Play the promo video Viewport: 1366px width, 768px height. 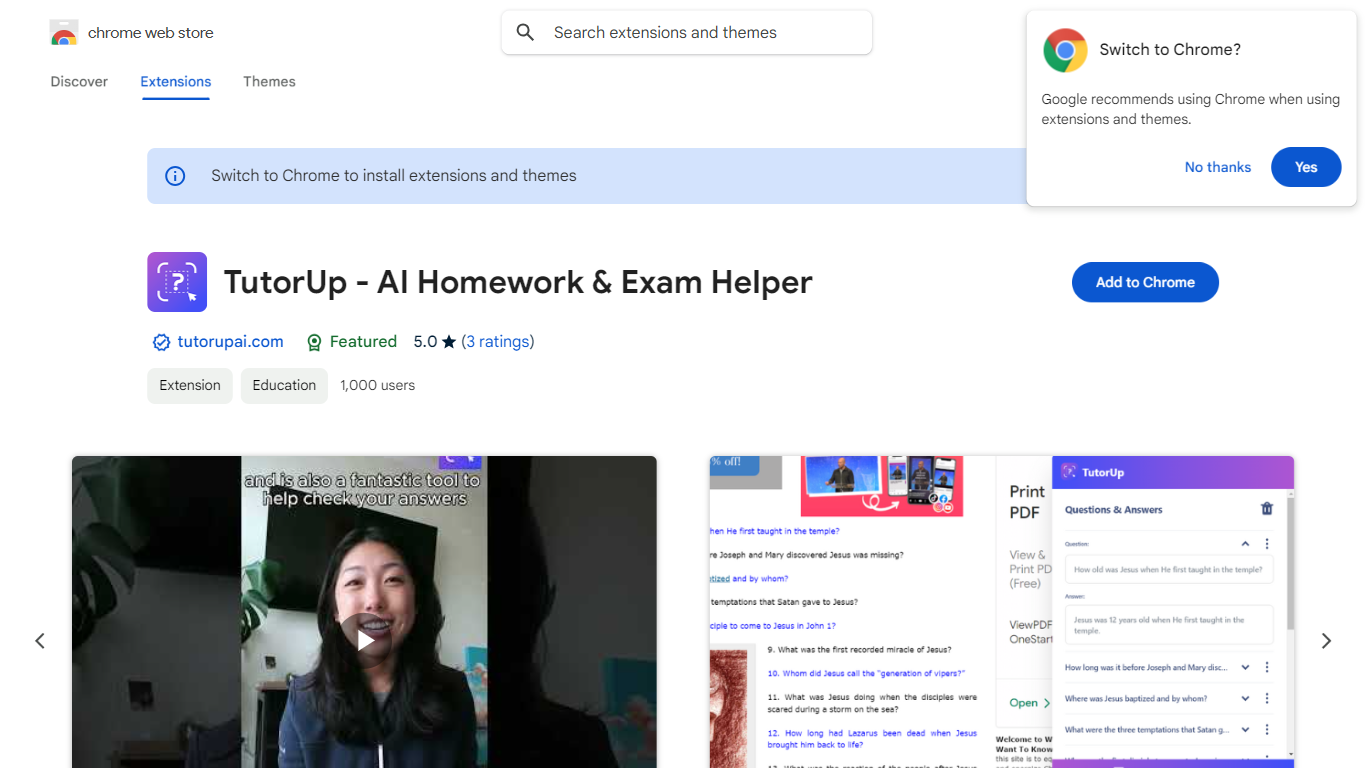[x=364, y=639]
